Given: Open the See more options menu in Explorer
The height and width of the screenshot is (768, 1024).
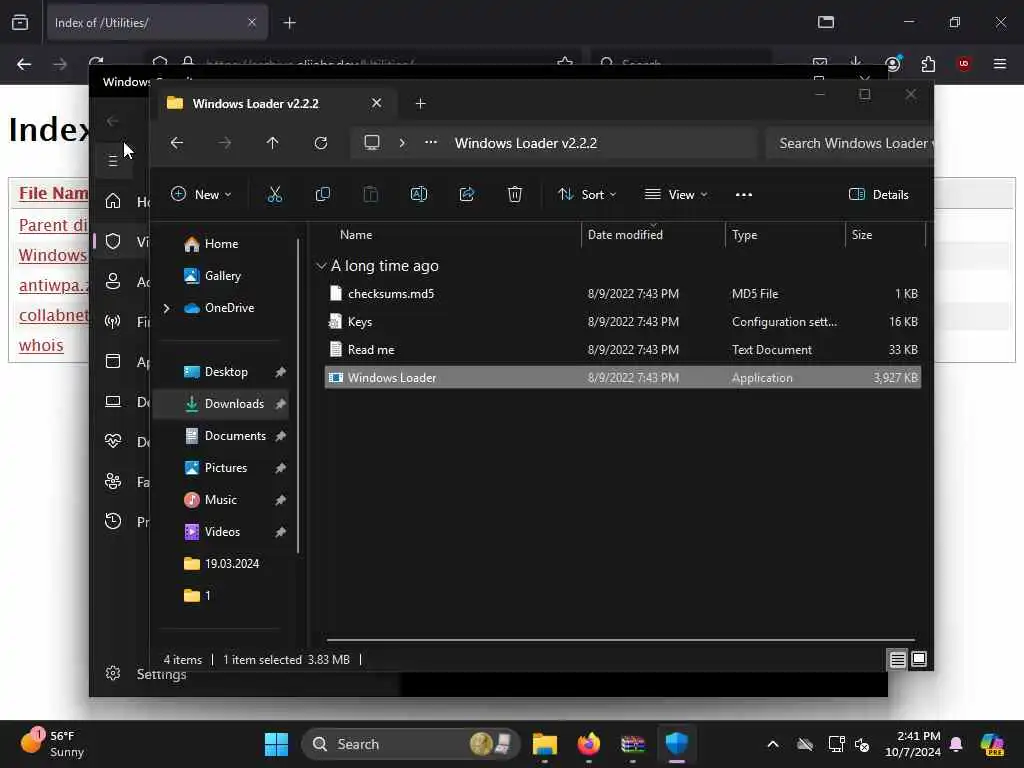Looking at the screenshot, I should point(744,194).
